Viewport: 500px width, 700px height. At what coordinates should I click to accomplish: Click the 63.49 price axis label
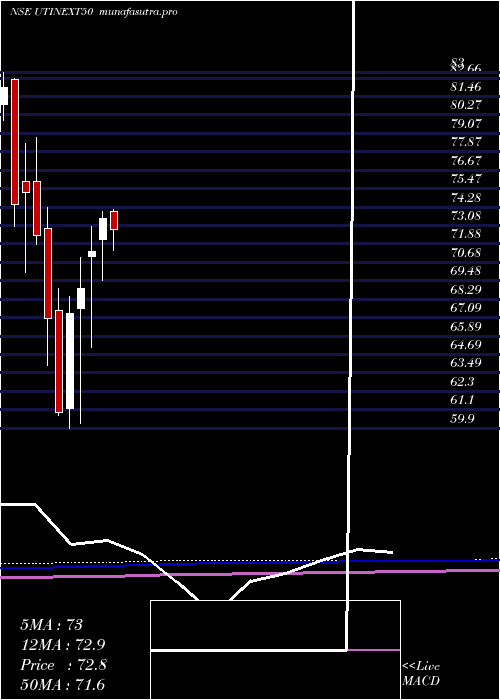coord(466,363)
